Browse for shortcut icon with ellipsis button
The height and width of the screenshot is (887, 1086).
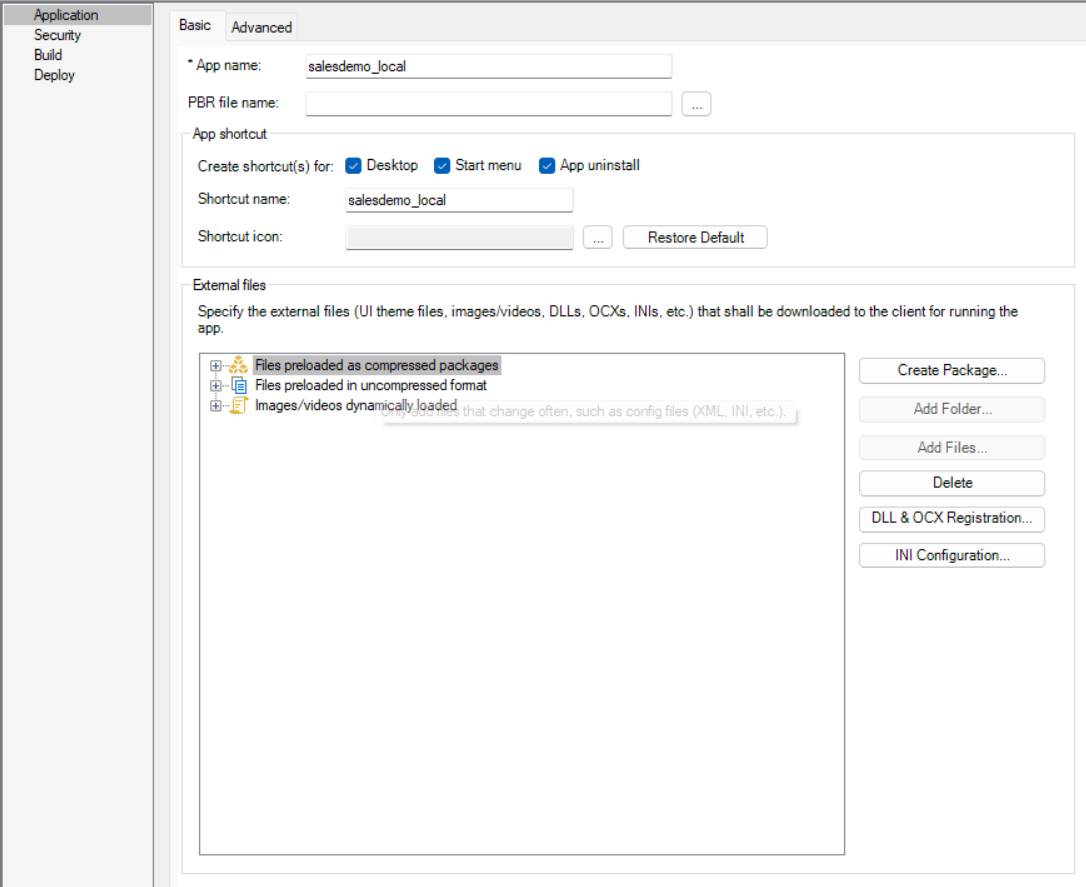(597, 238)
